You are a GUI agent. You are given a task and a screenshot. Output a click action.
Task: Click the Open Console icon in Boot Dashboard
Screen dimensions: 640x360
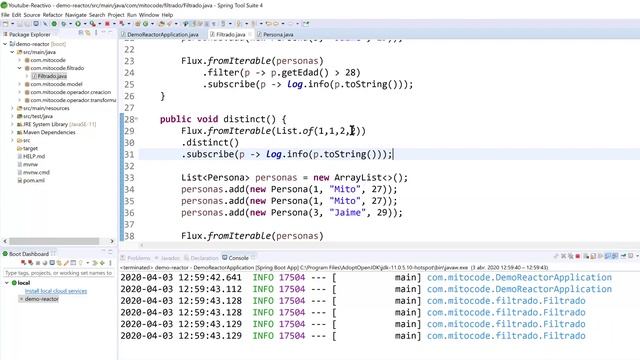click(52, 263)
